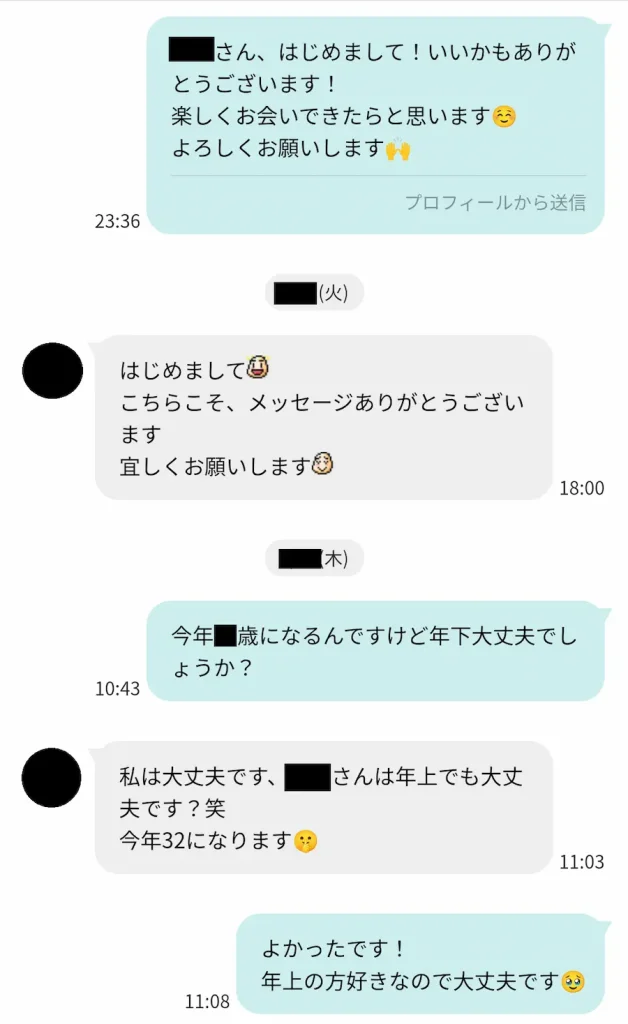
Task: Click the raised hands emoji in first message
Action: tap(398, 150)
